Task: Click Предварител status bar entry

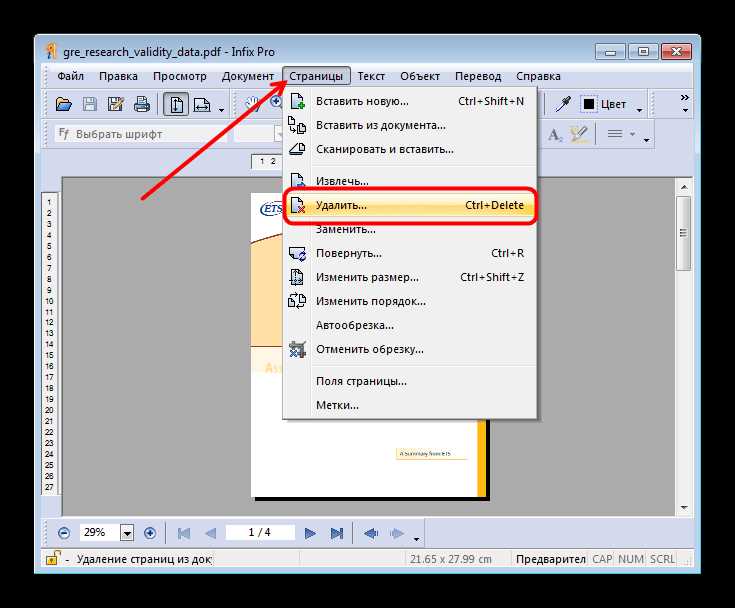Action: (550, 559)
